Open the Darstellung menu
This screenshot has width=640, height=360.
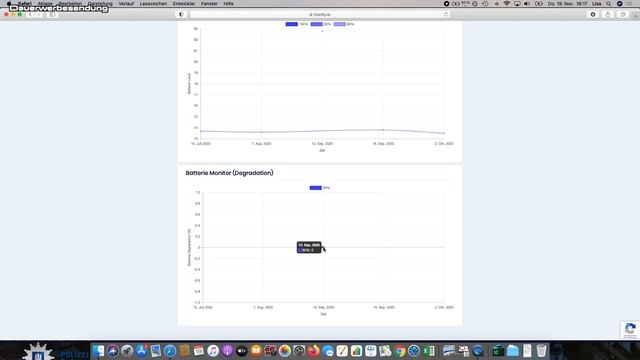pyautogui.click(x=100, y=4)
